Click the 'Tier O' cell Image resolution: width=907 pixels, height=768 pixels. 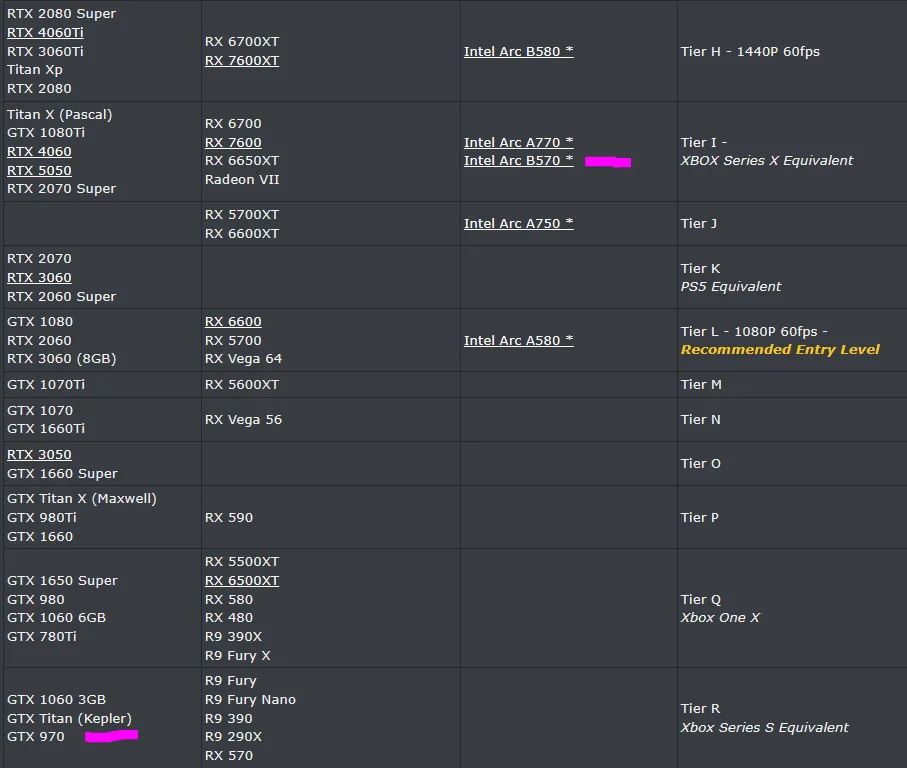(700, 464)
